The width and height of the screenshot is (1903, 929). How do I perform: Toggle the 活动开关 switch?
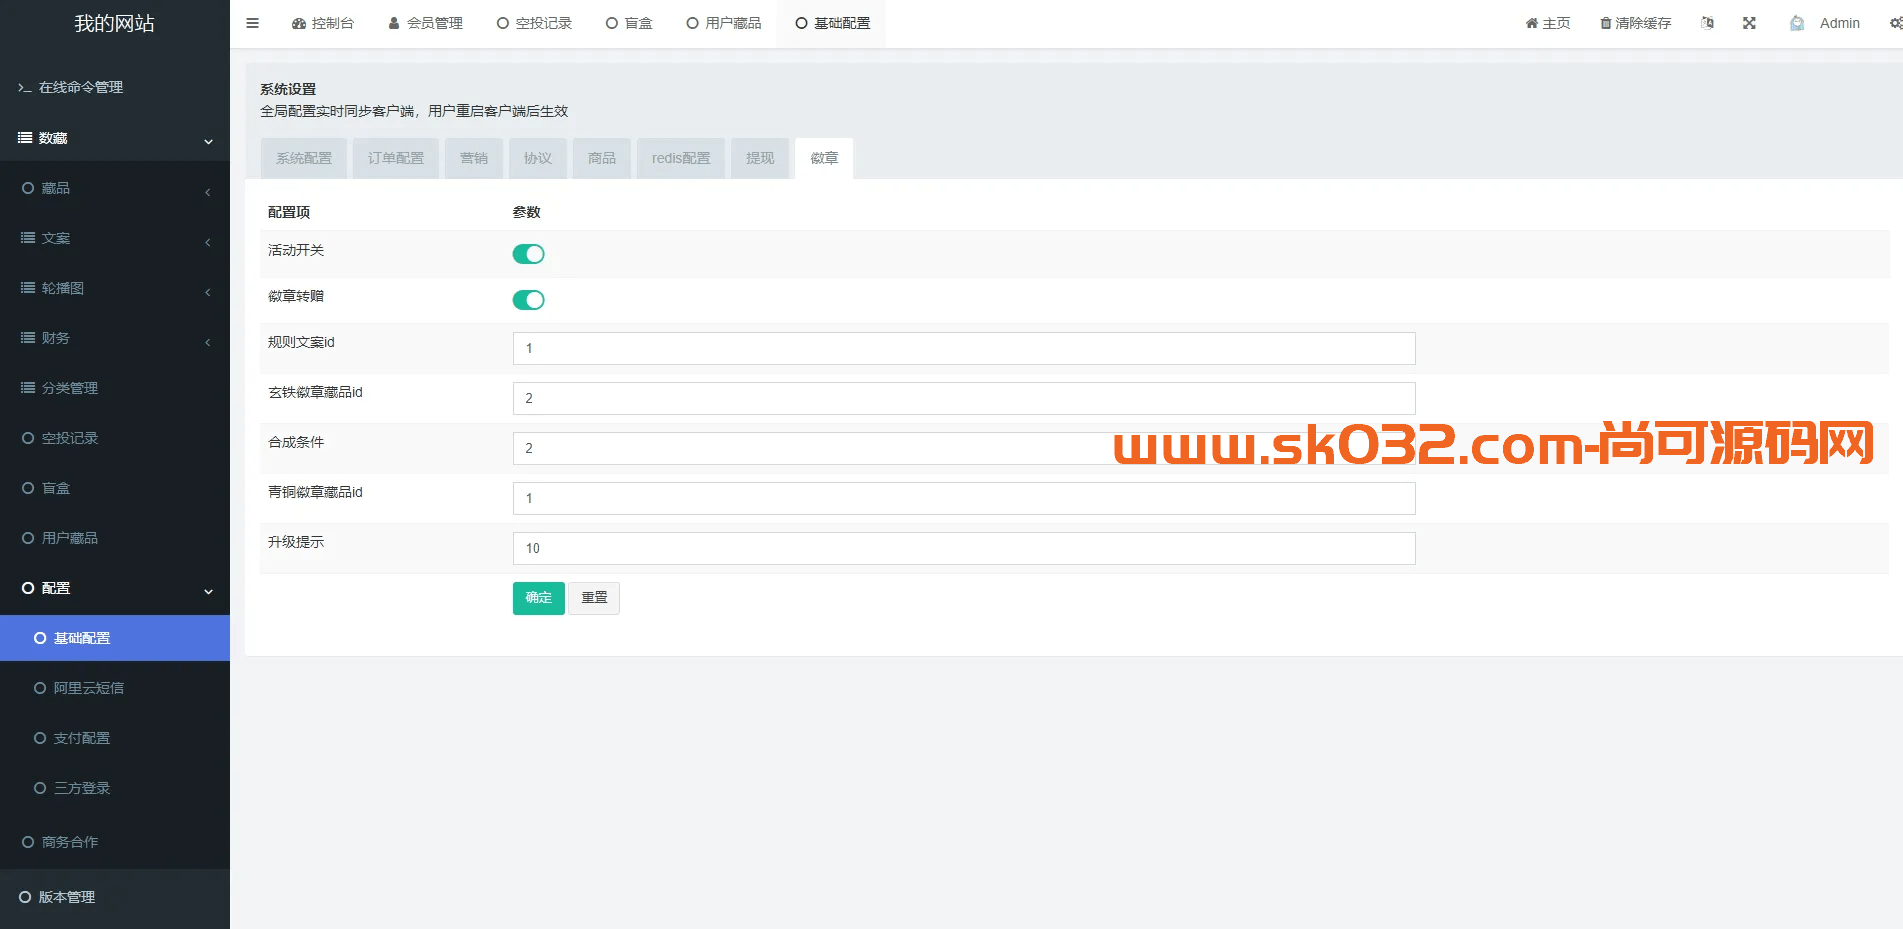(528, 254)
